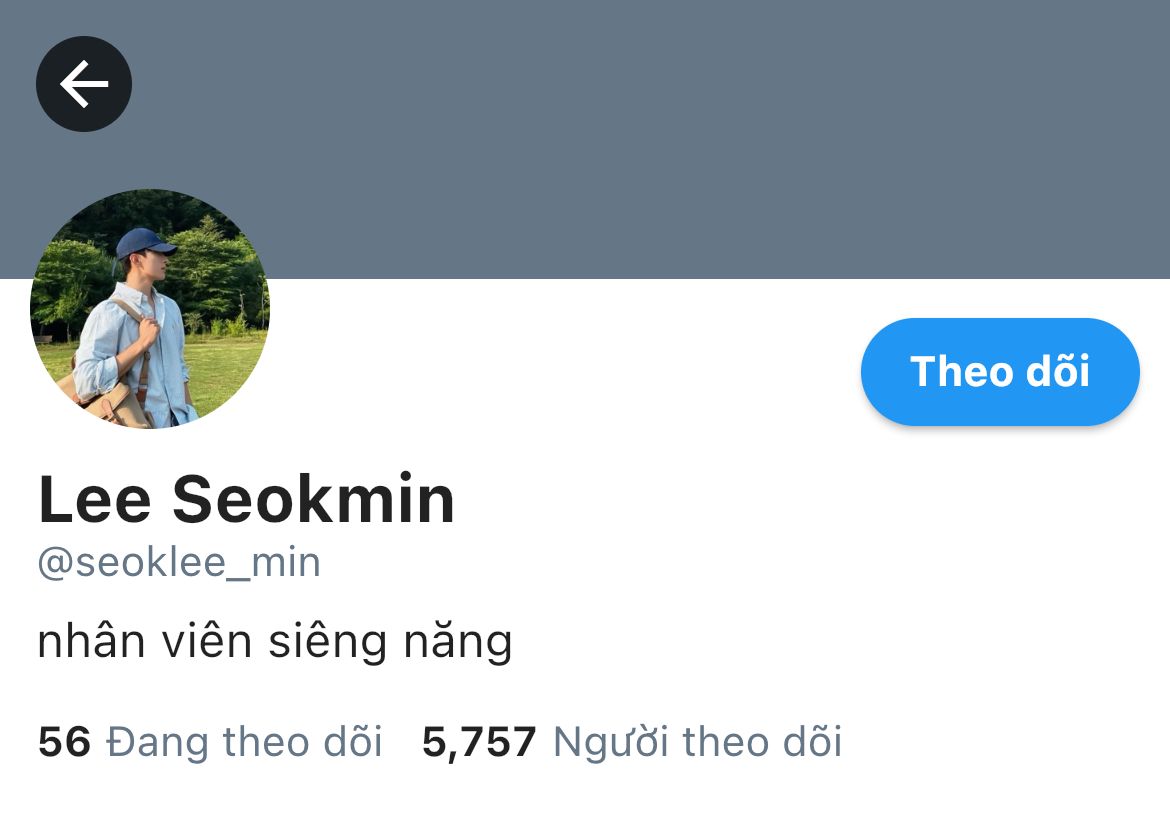The width and height of the screenshot is (1170, 823).
Task: Open the Người theo dõi list
Action: pyautogui.click(x=632, y=742)
